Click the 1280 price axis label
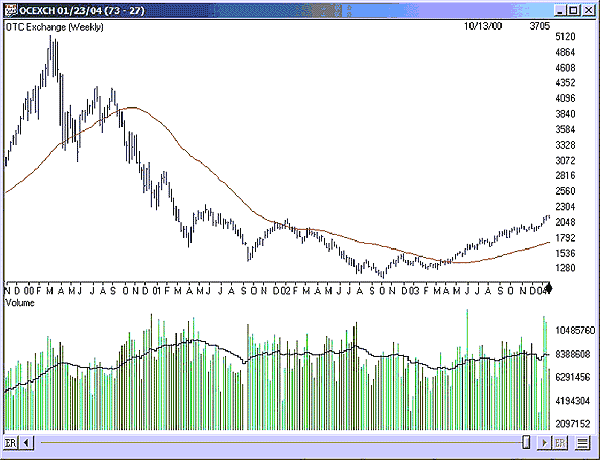The width and height of the screenshot is (600, 460). click(x=565, y=268)
